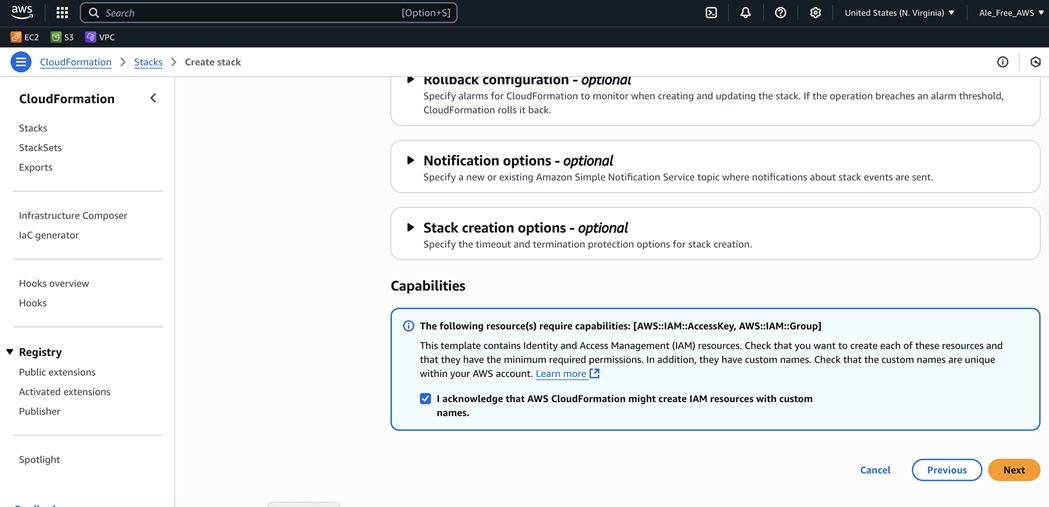The image size is (1049, 507).
Task: Click the Capabilities heading
Action: (x=428, y=286)
